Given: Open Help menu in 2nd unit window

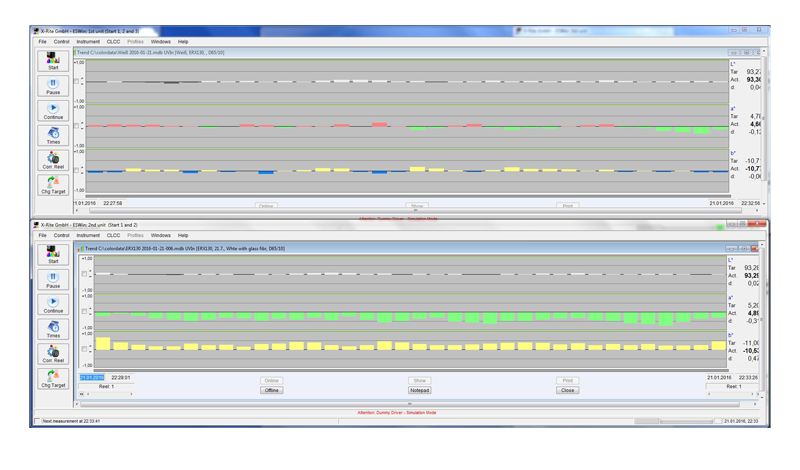Looking at the screenshot, I should pyautogui.click(x=183, y=236).
